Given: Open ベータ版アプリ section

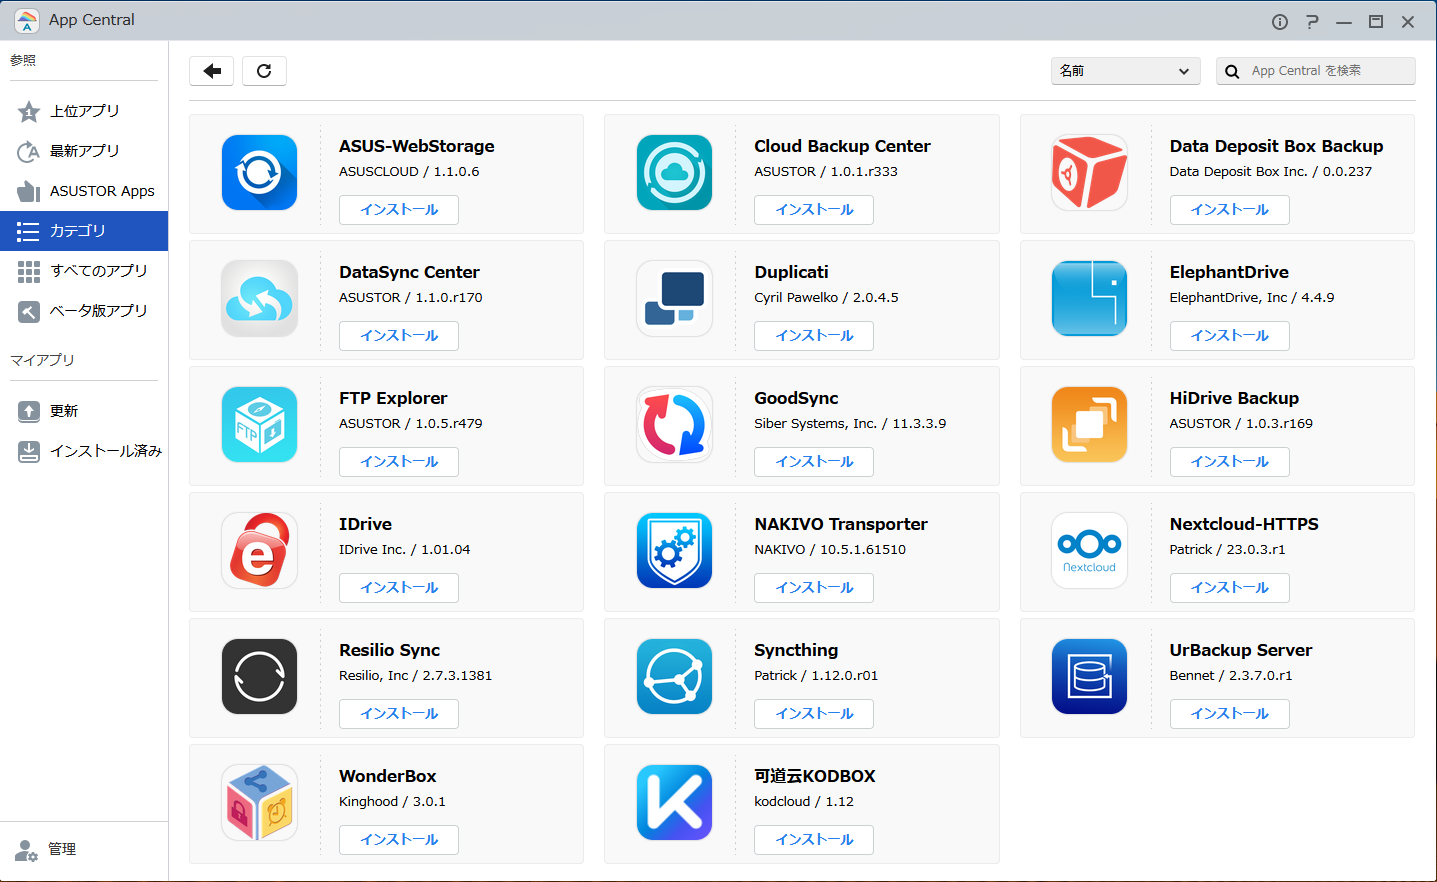Looking at the screenshot, I should tap(84, 311).
